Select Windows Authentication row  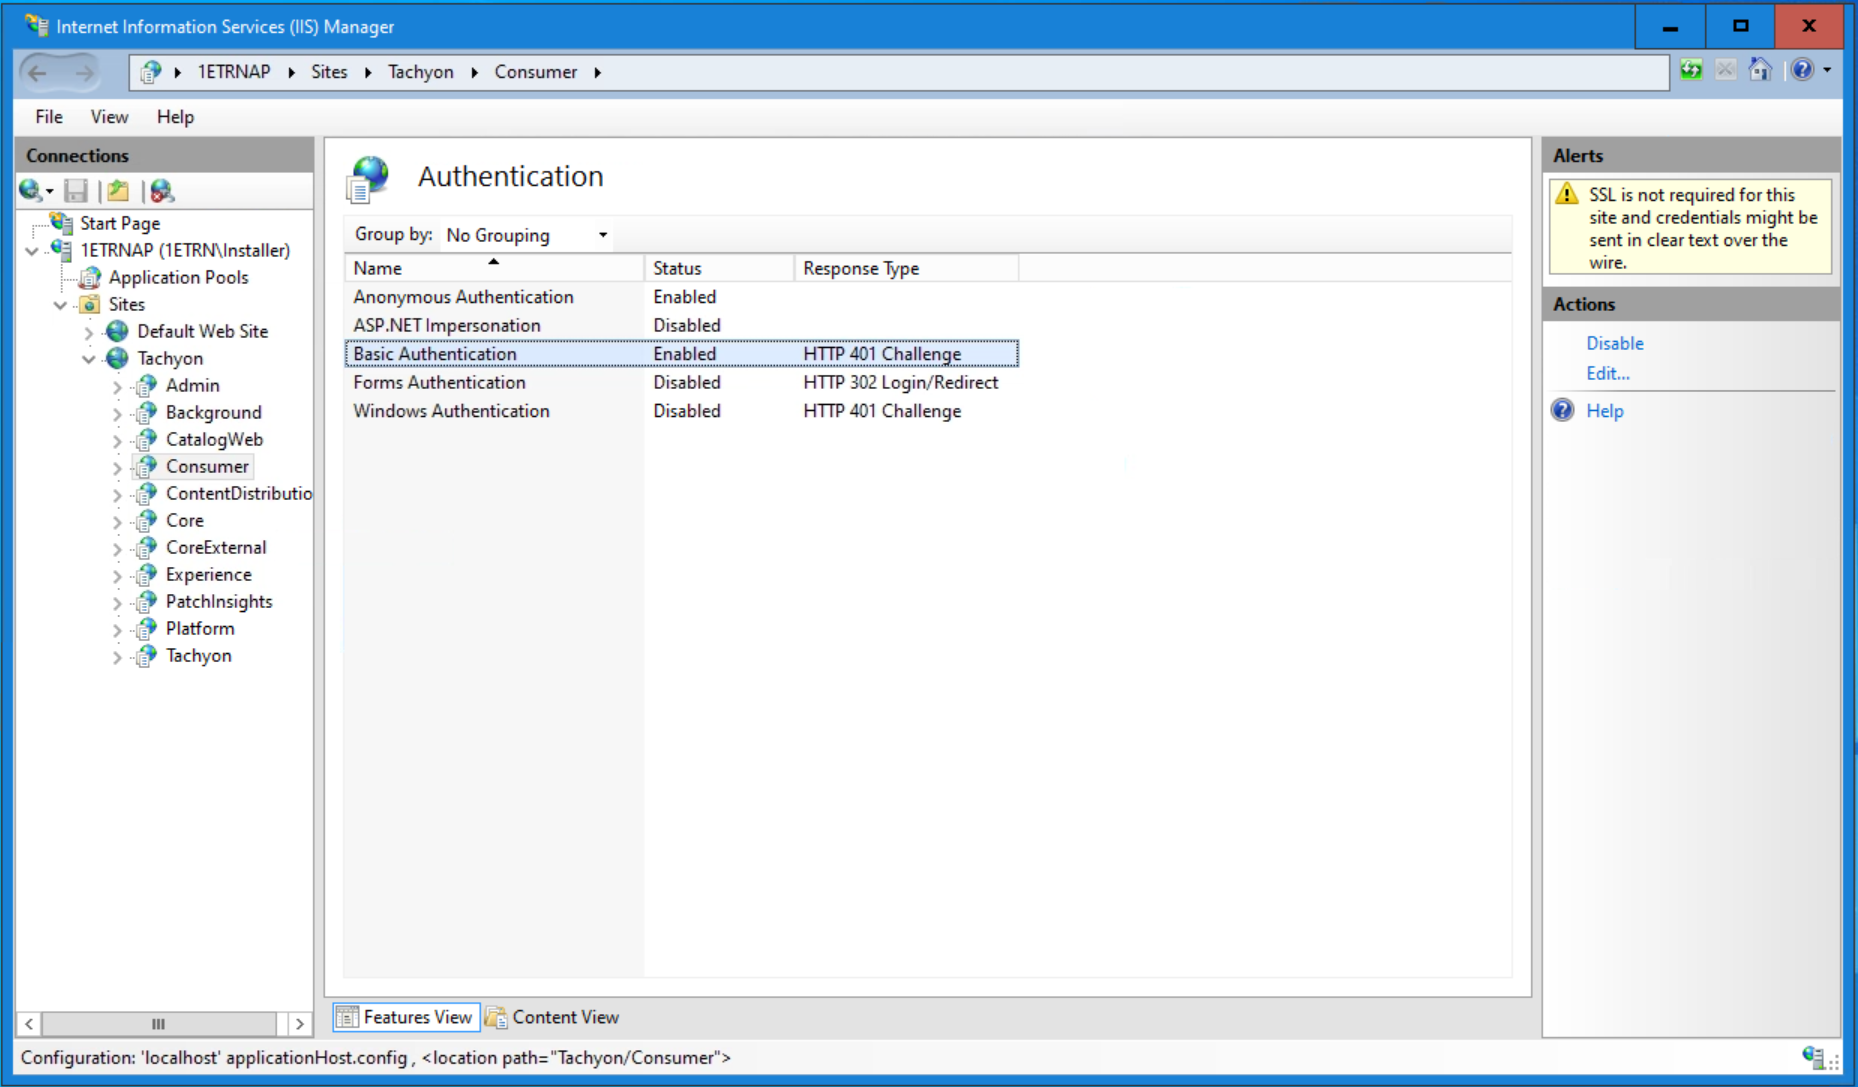pyautogui.click(x=451, y=411)
